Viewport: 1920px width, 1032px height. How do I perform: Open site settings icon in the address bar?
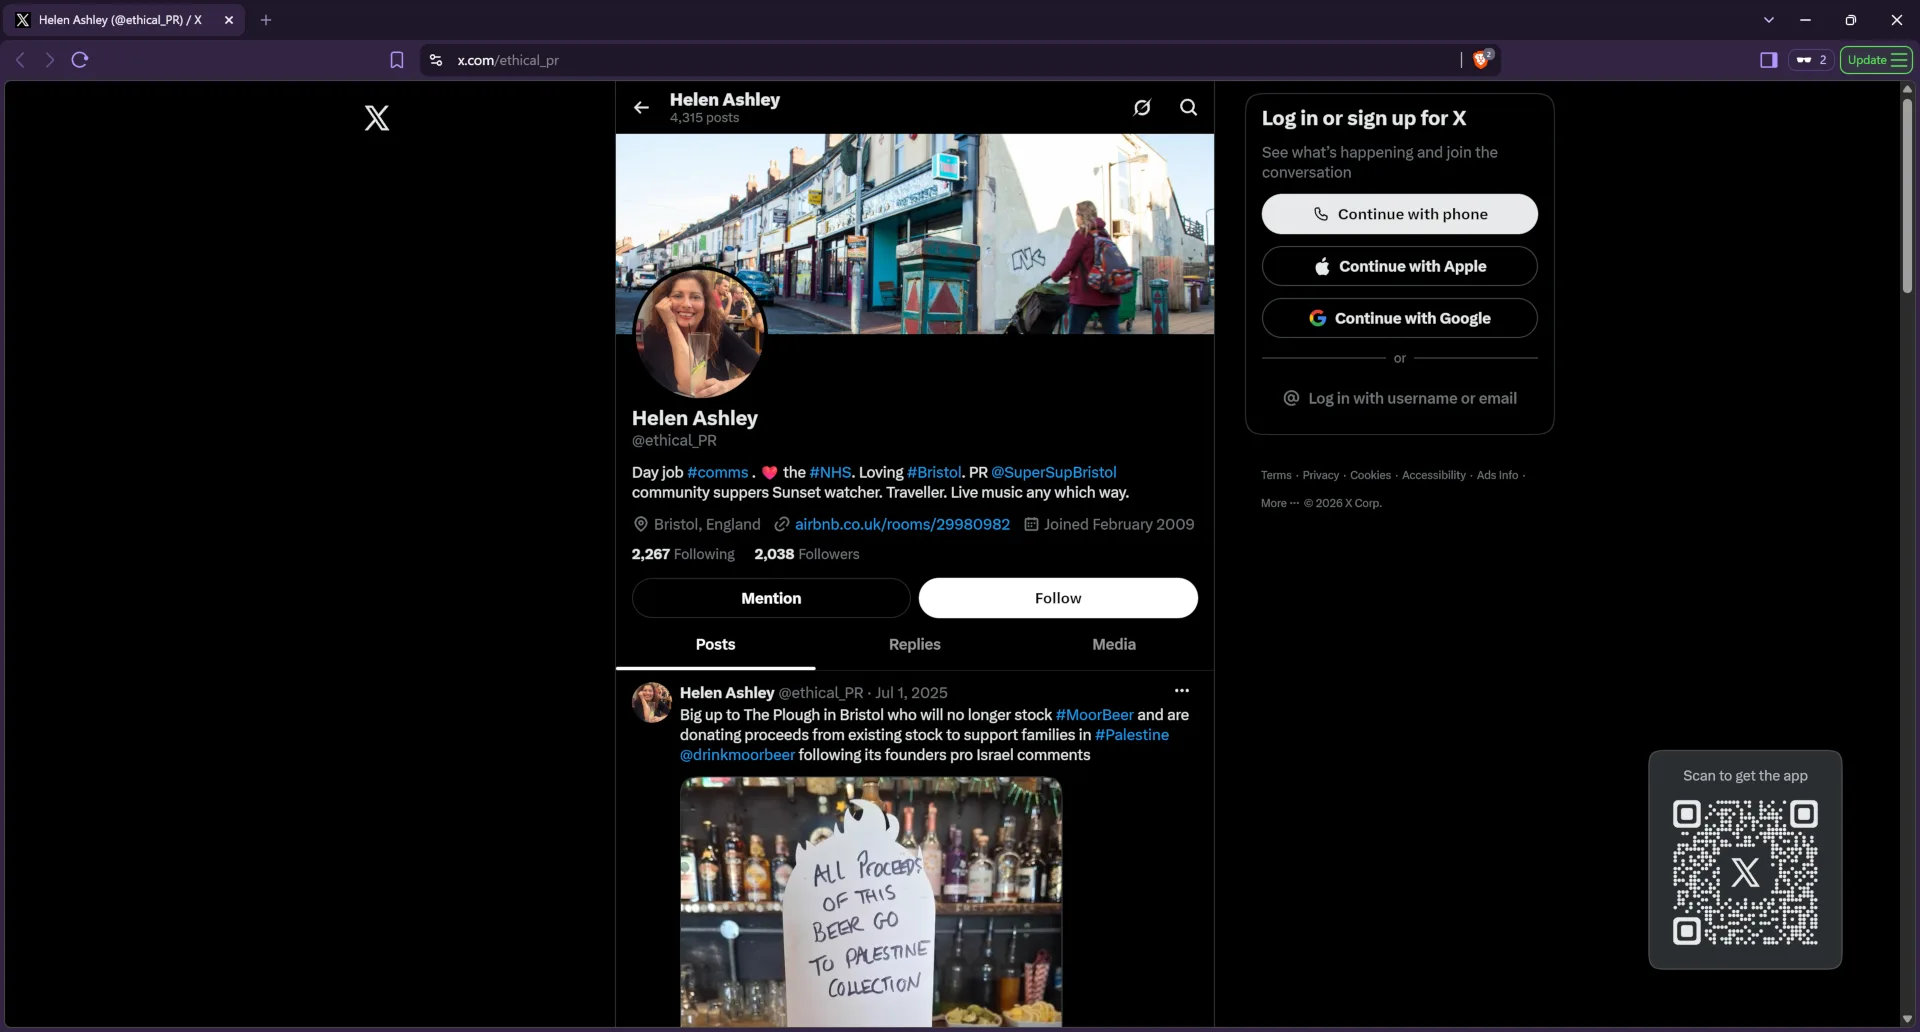[436, 60]
